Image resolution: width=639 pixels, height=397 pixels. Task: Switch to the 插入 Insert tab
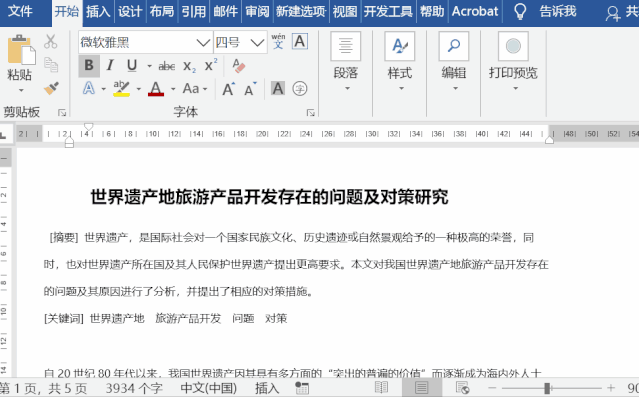pos(98,11)
